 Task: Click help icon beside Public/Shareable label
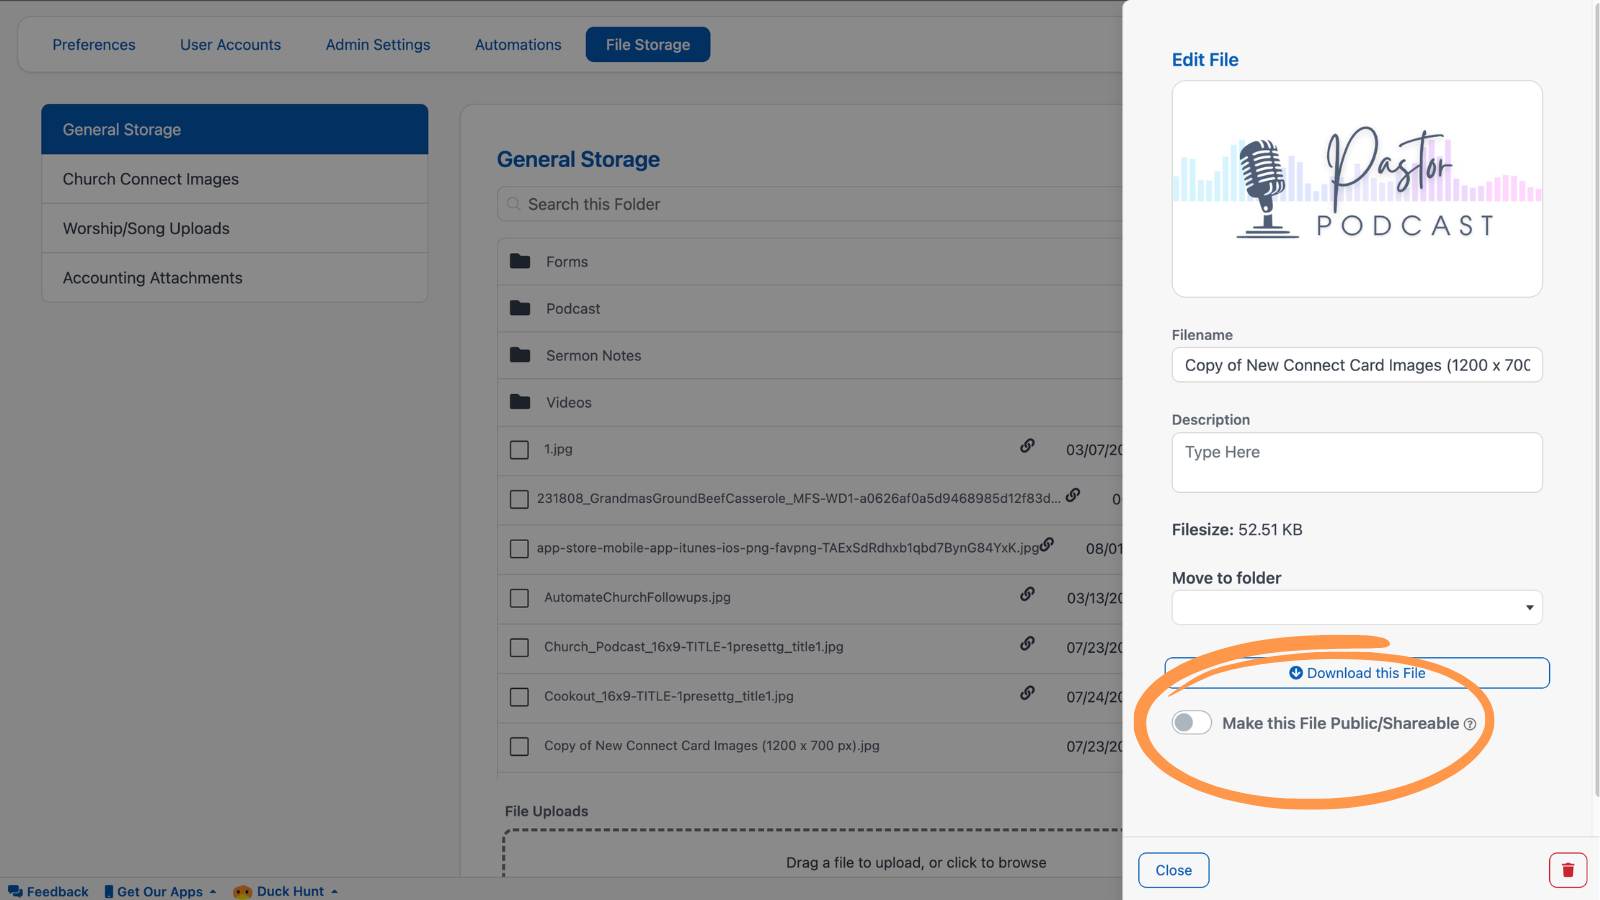(1470, 724)
